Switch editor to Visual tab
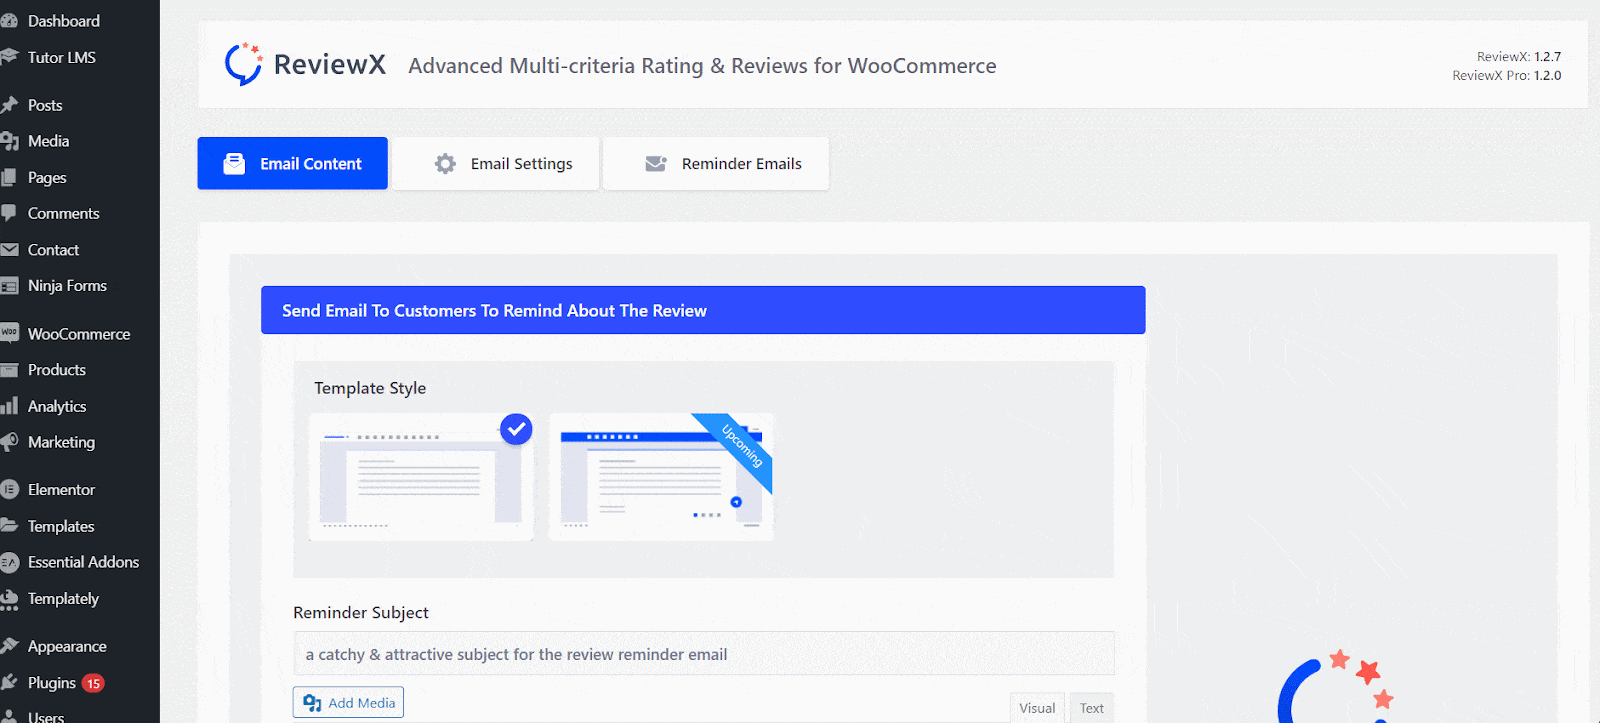The image size is (1600, 723). 1037,708
